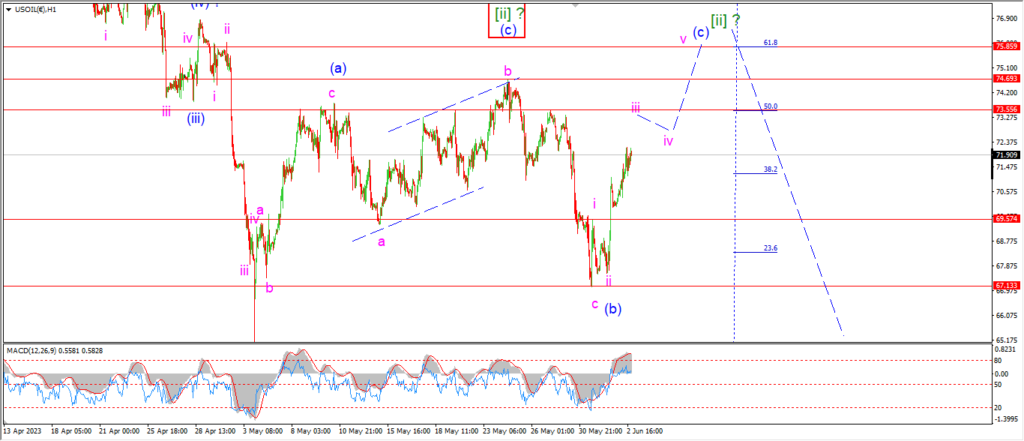
Task: Click the red 69.574 price level tag
Action: 1004,219
